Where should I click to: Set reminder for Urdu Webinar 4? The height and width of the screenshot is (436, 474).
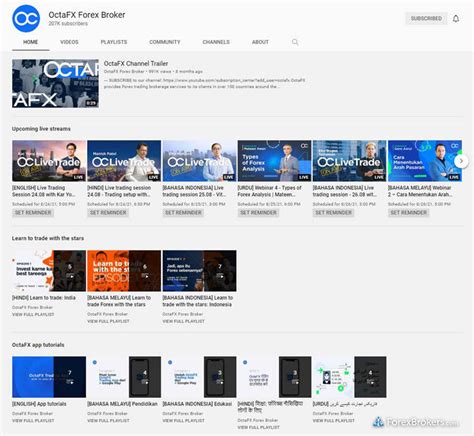click(258, 213)
